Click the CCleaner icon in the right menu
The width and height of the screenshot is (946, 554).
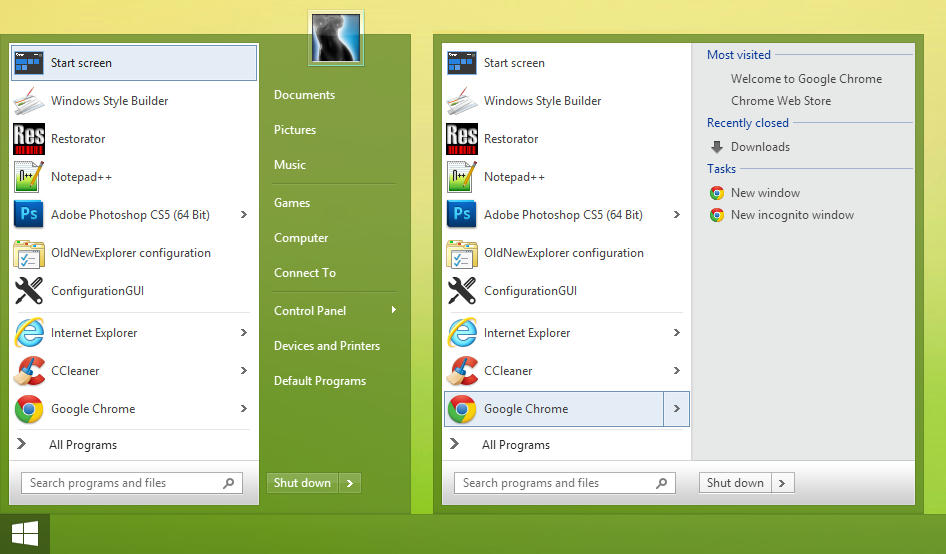point(462,371)
